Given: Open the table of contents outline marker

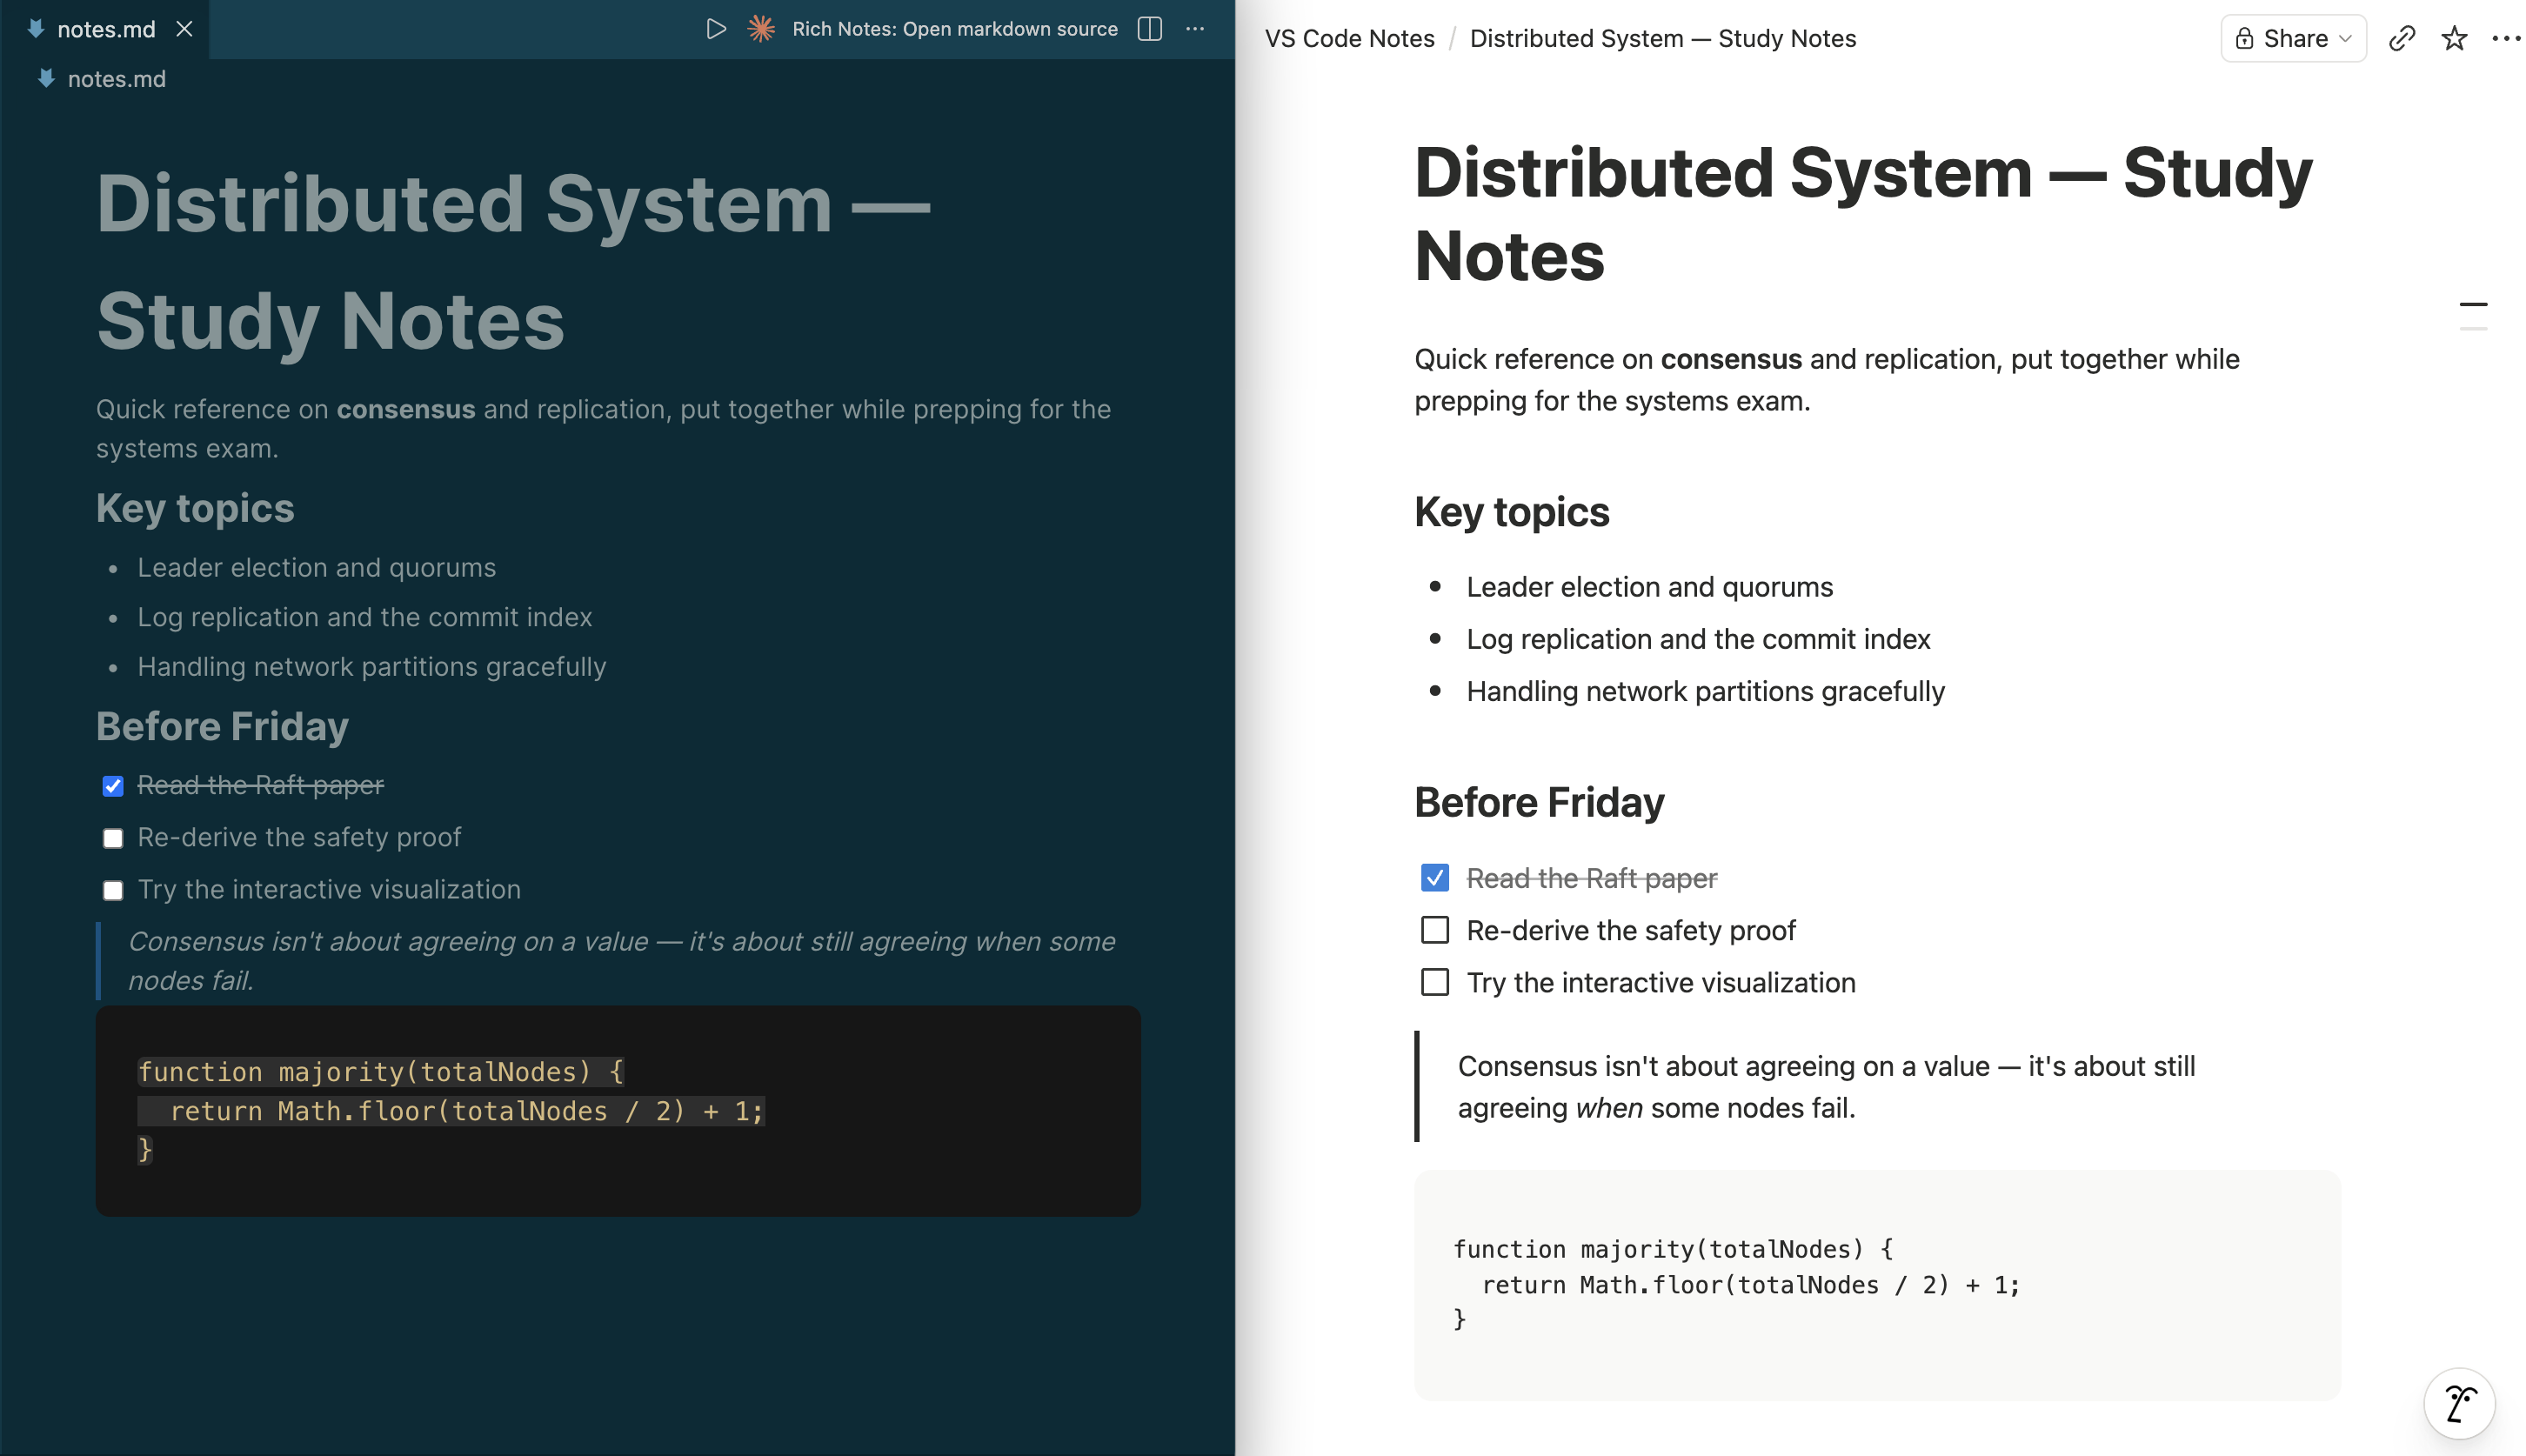Looking at the screenshot, I should point(2473,315).
